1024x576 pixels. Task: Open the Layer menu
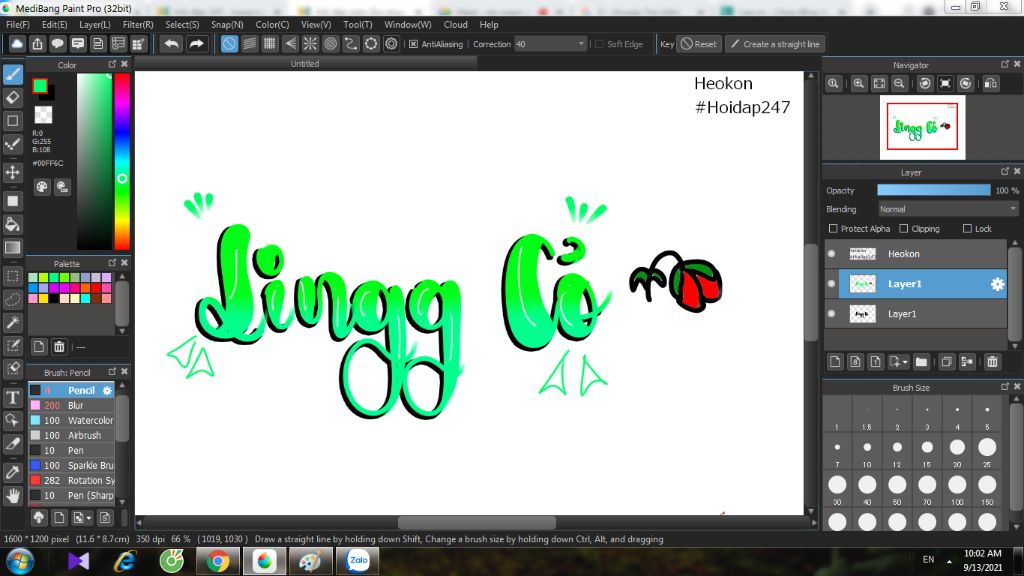coord(95,24)
